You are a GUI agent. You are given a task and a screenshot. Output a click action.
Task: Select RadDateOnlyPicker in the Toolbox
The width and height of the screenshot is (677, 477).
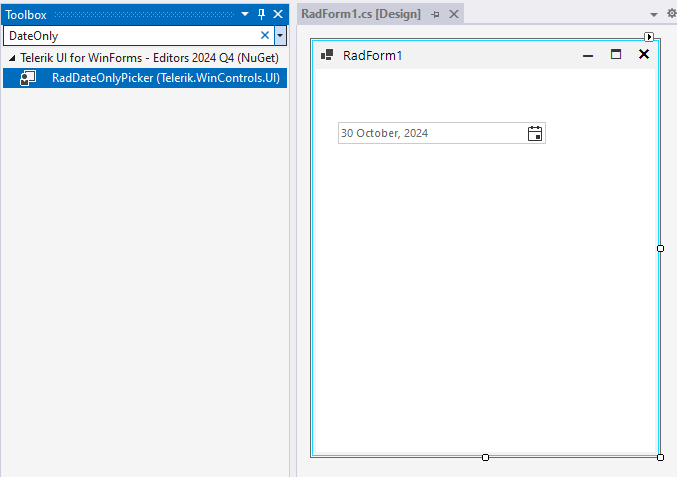pyautogui.click(x=145, y=78)
